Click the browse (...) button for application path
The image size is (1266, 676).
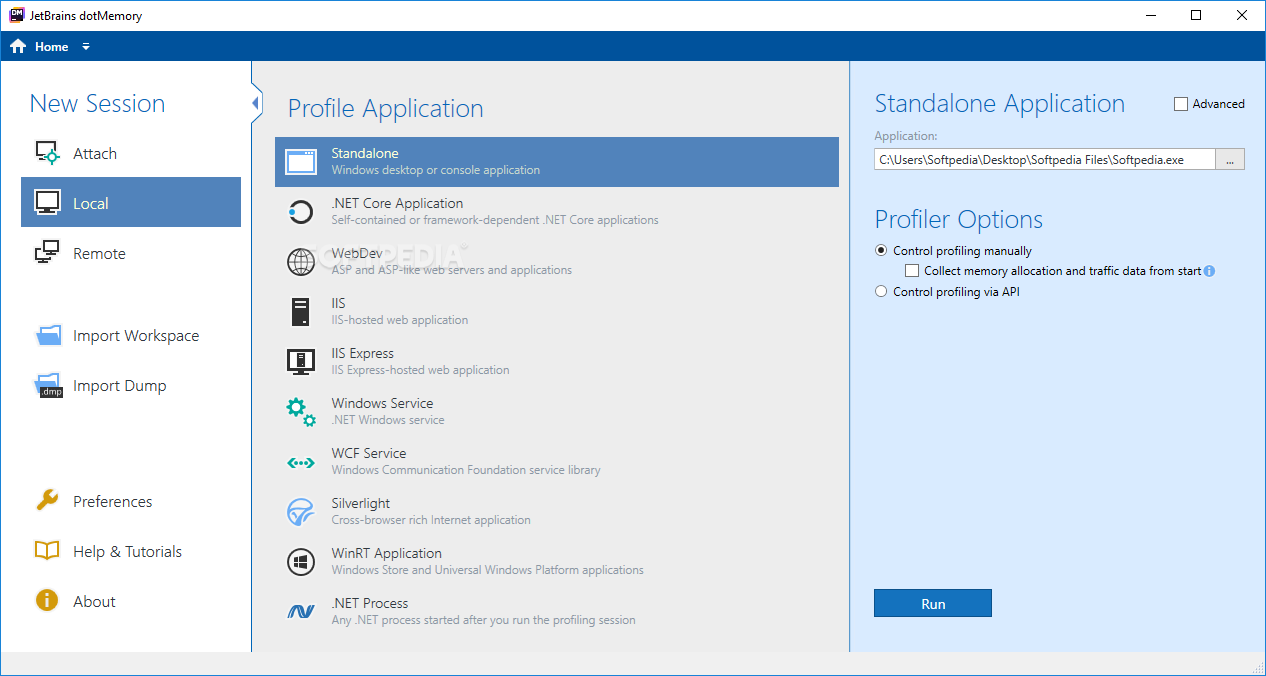tap(1230, 159)
